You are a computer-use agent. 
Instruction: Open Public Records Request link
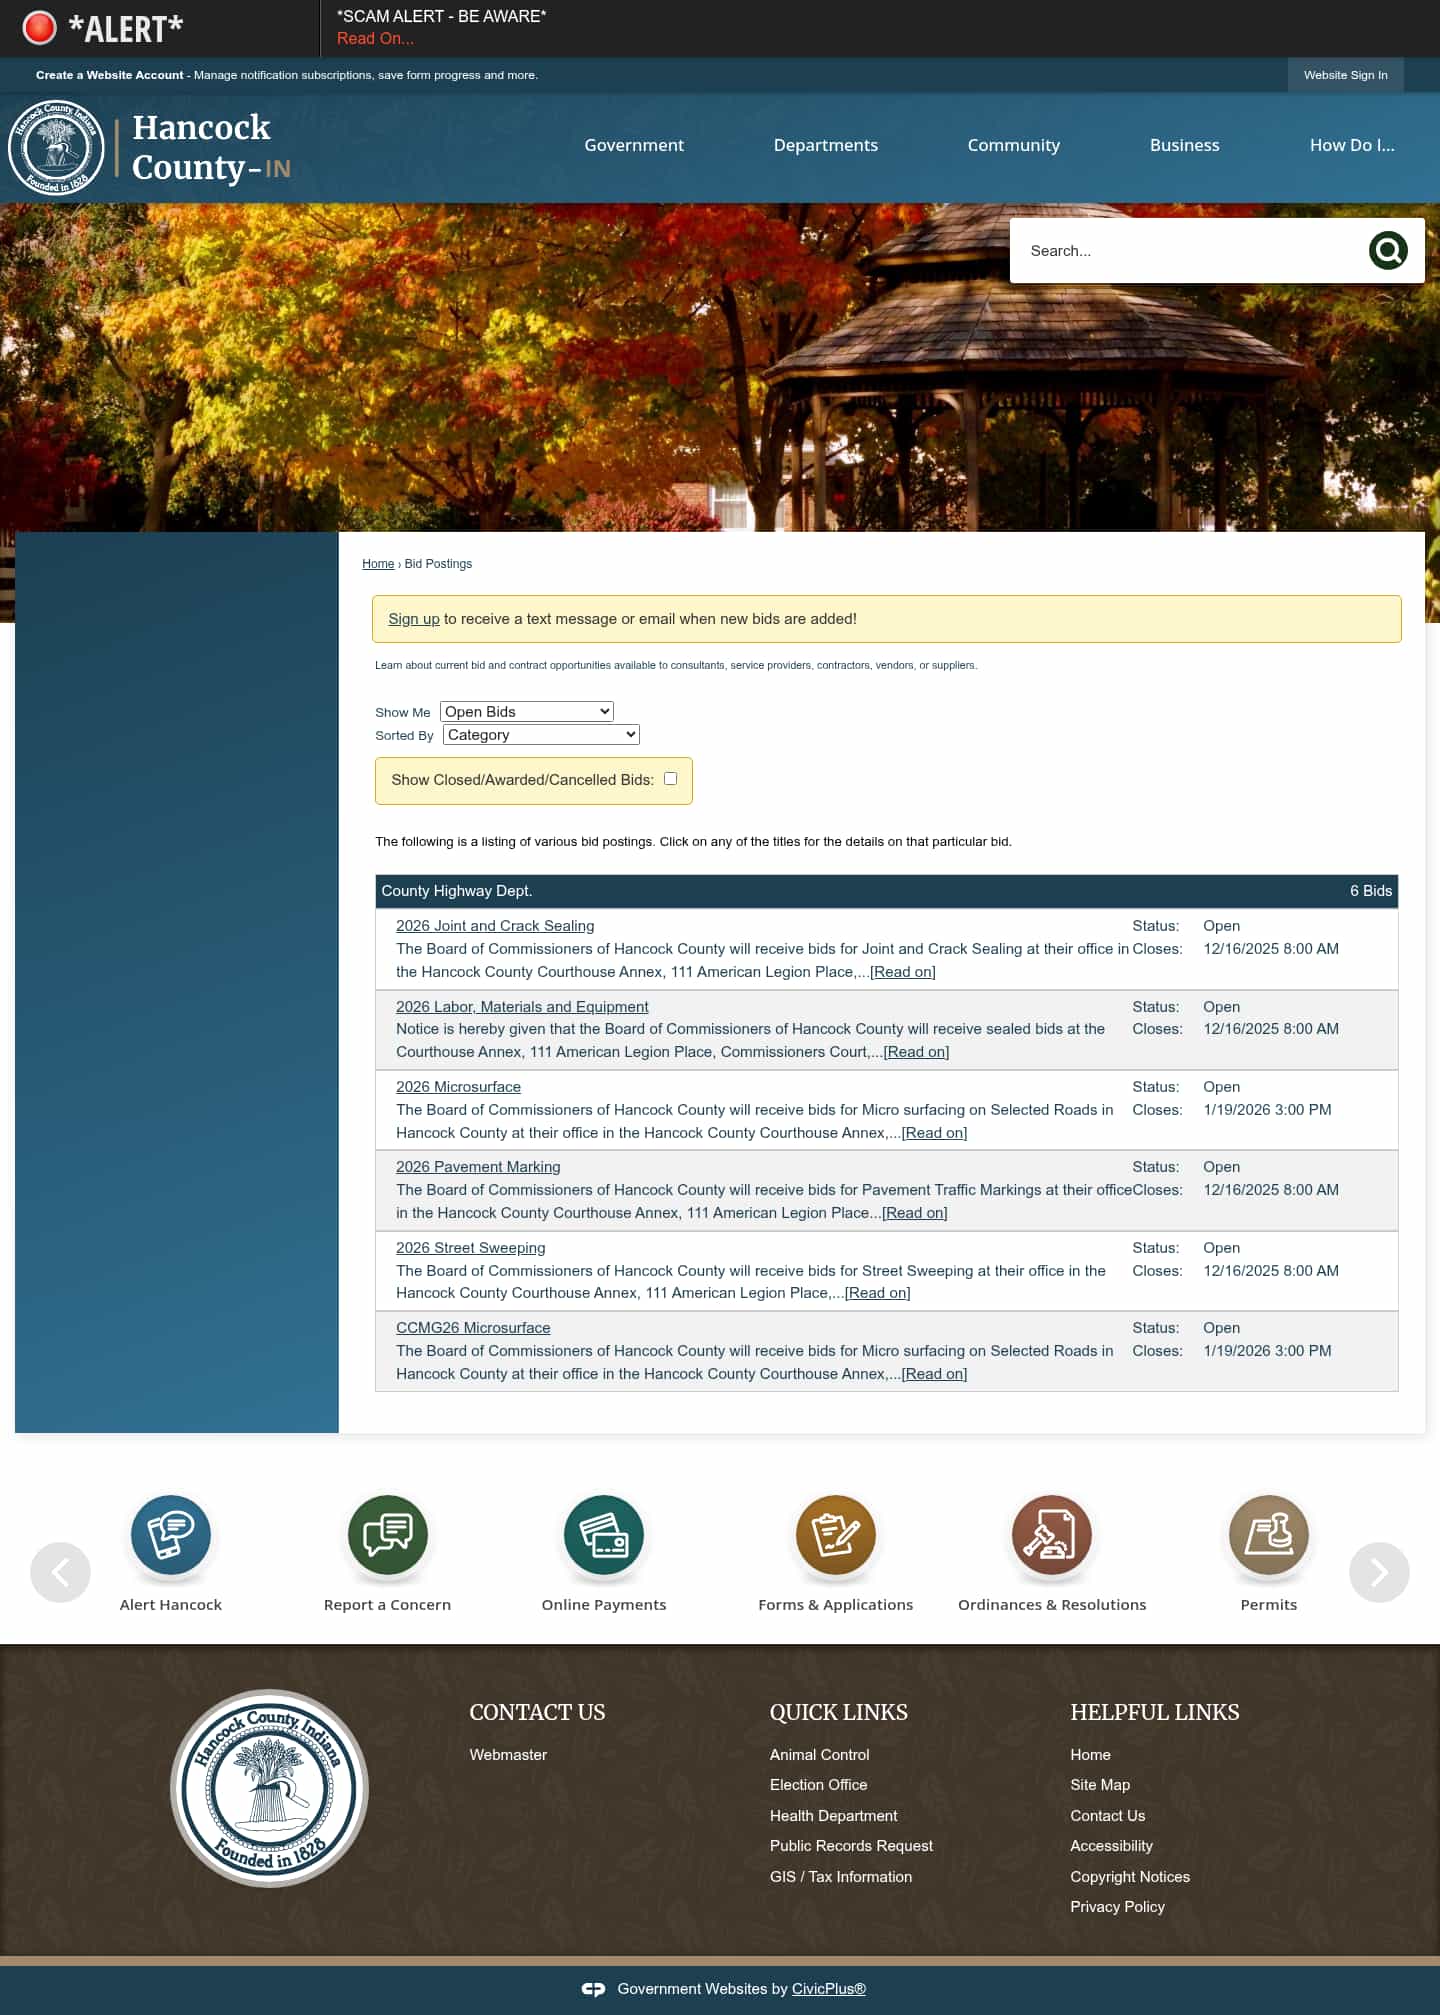point(851,1846)
